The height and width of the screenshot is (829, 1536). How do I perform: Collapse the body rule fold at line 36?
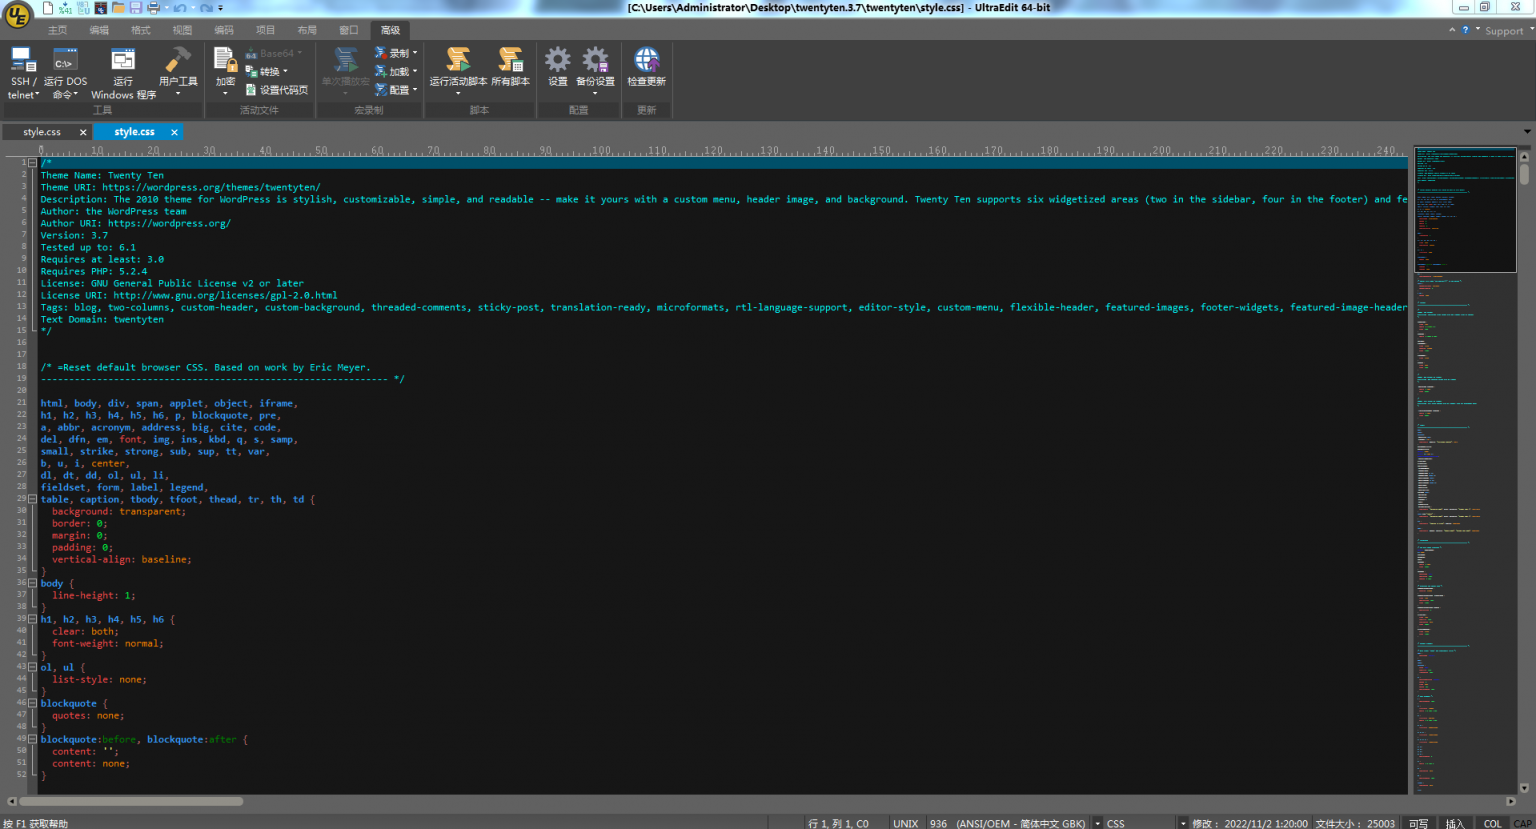[x=32, y=583]
